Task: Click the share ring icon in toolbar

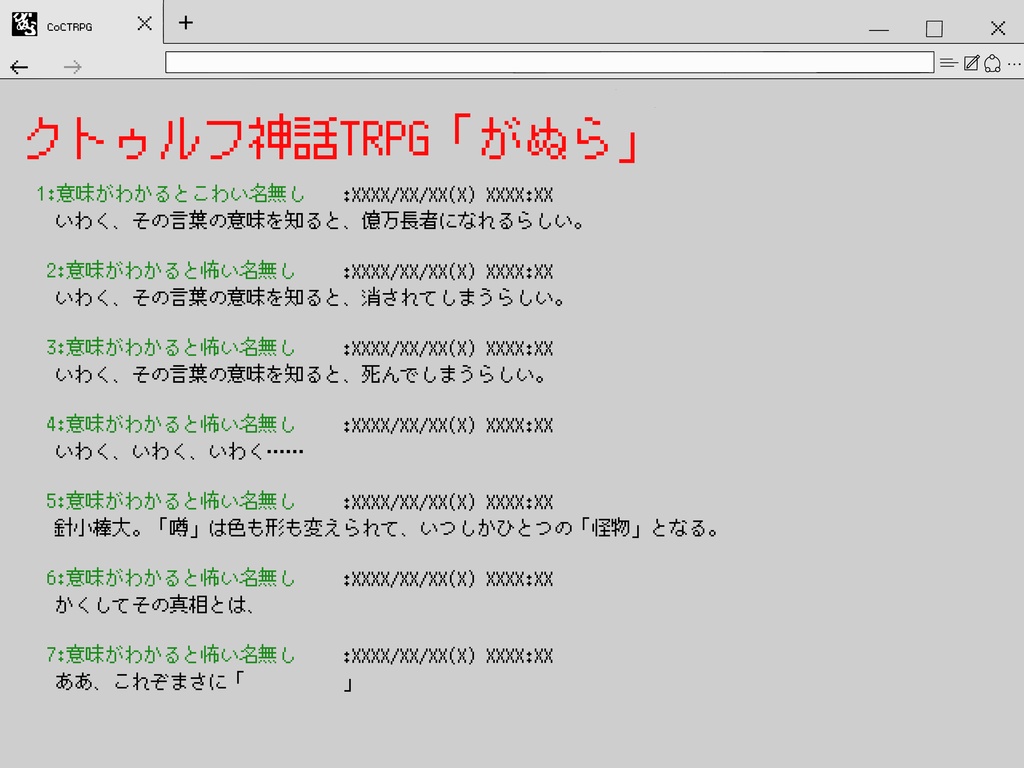Action: tap(993, 63)
